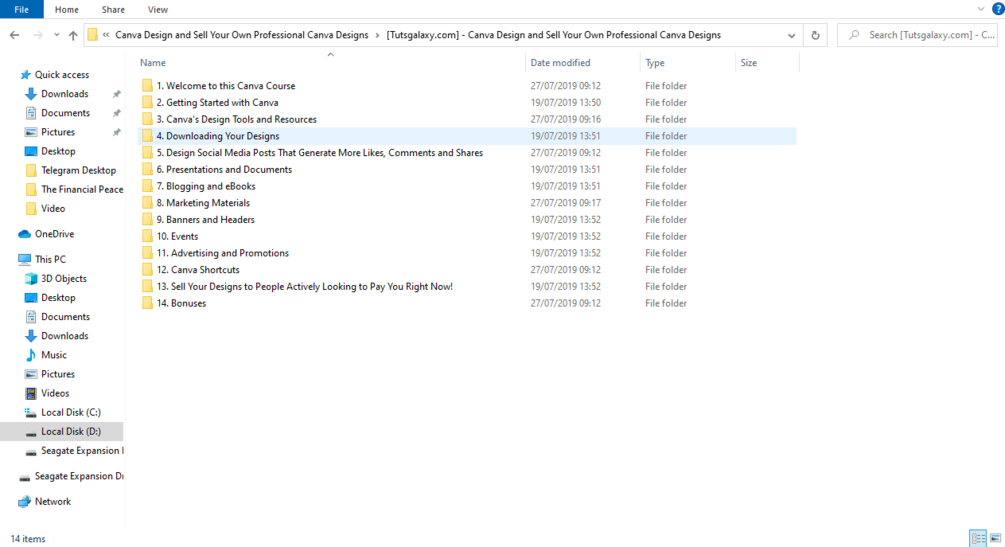Select Quick access in navigation pane
This screenshot has width=1005, height=547.
(x=62, y=75)
